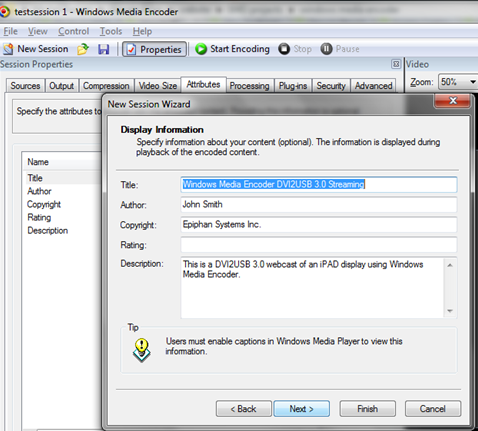478x431 pixels.
Task: Save the session with the floppy disk icon
Action: pyautogui.click(x=104, y=49)
